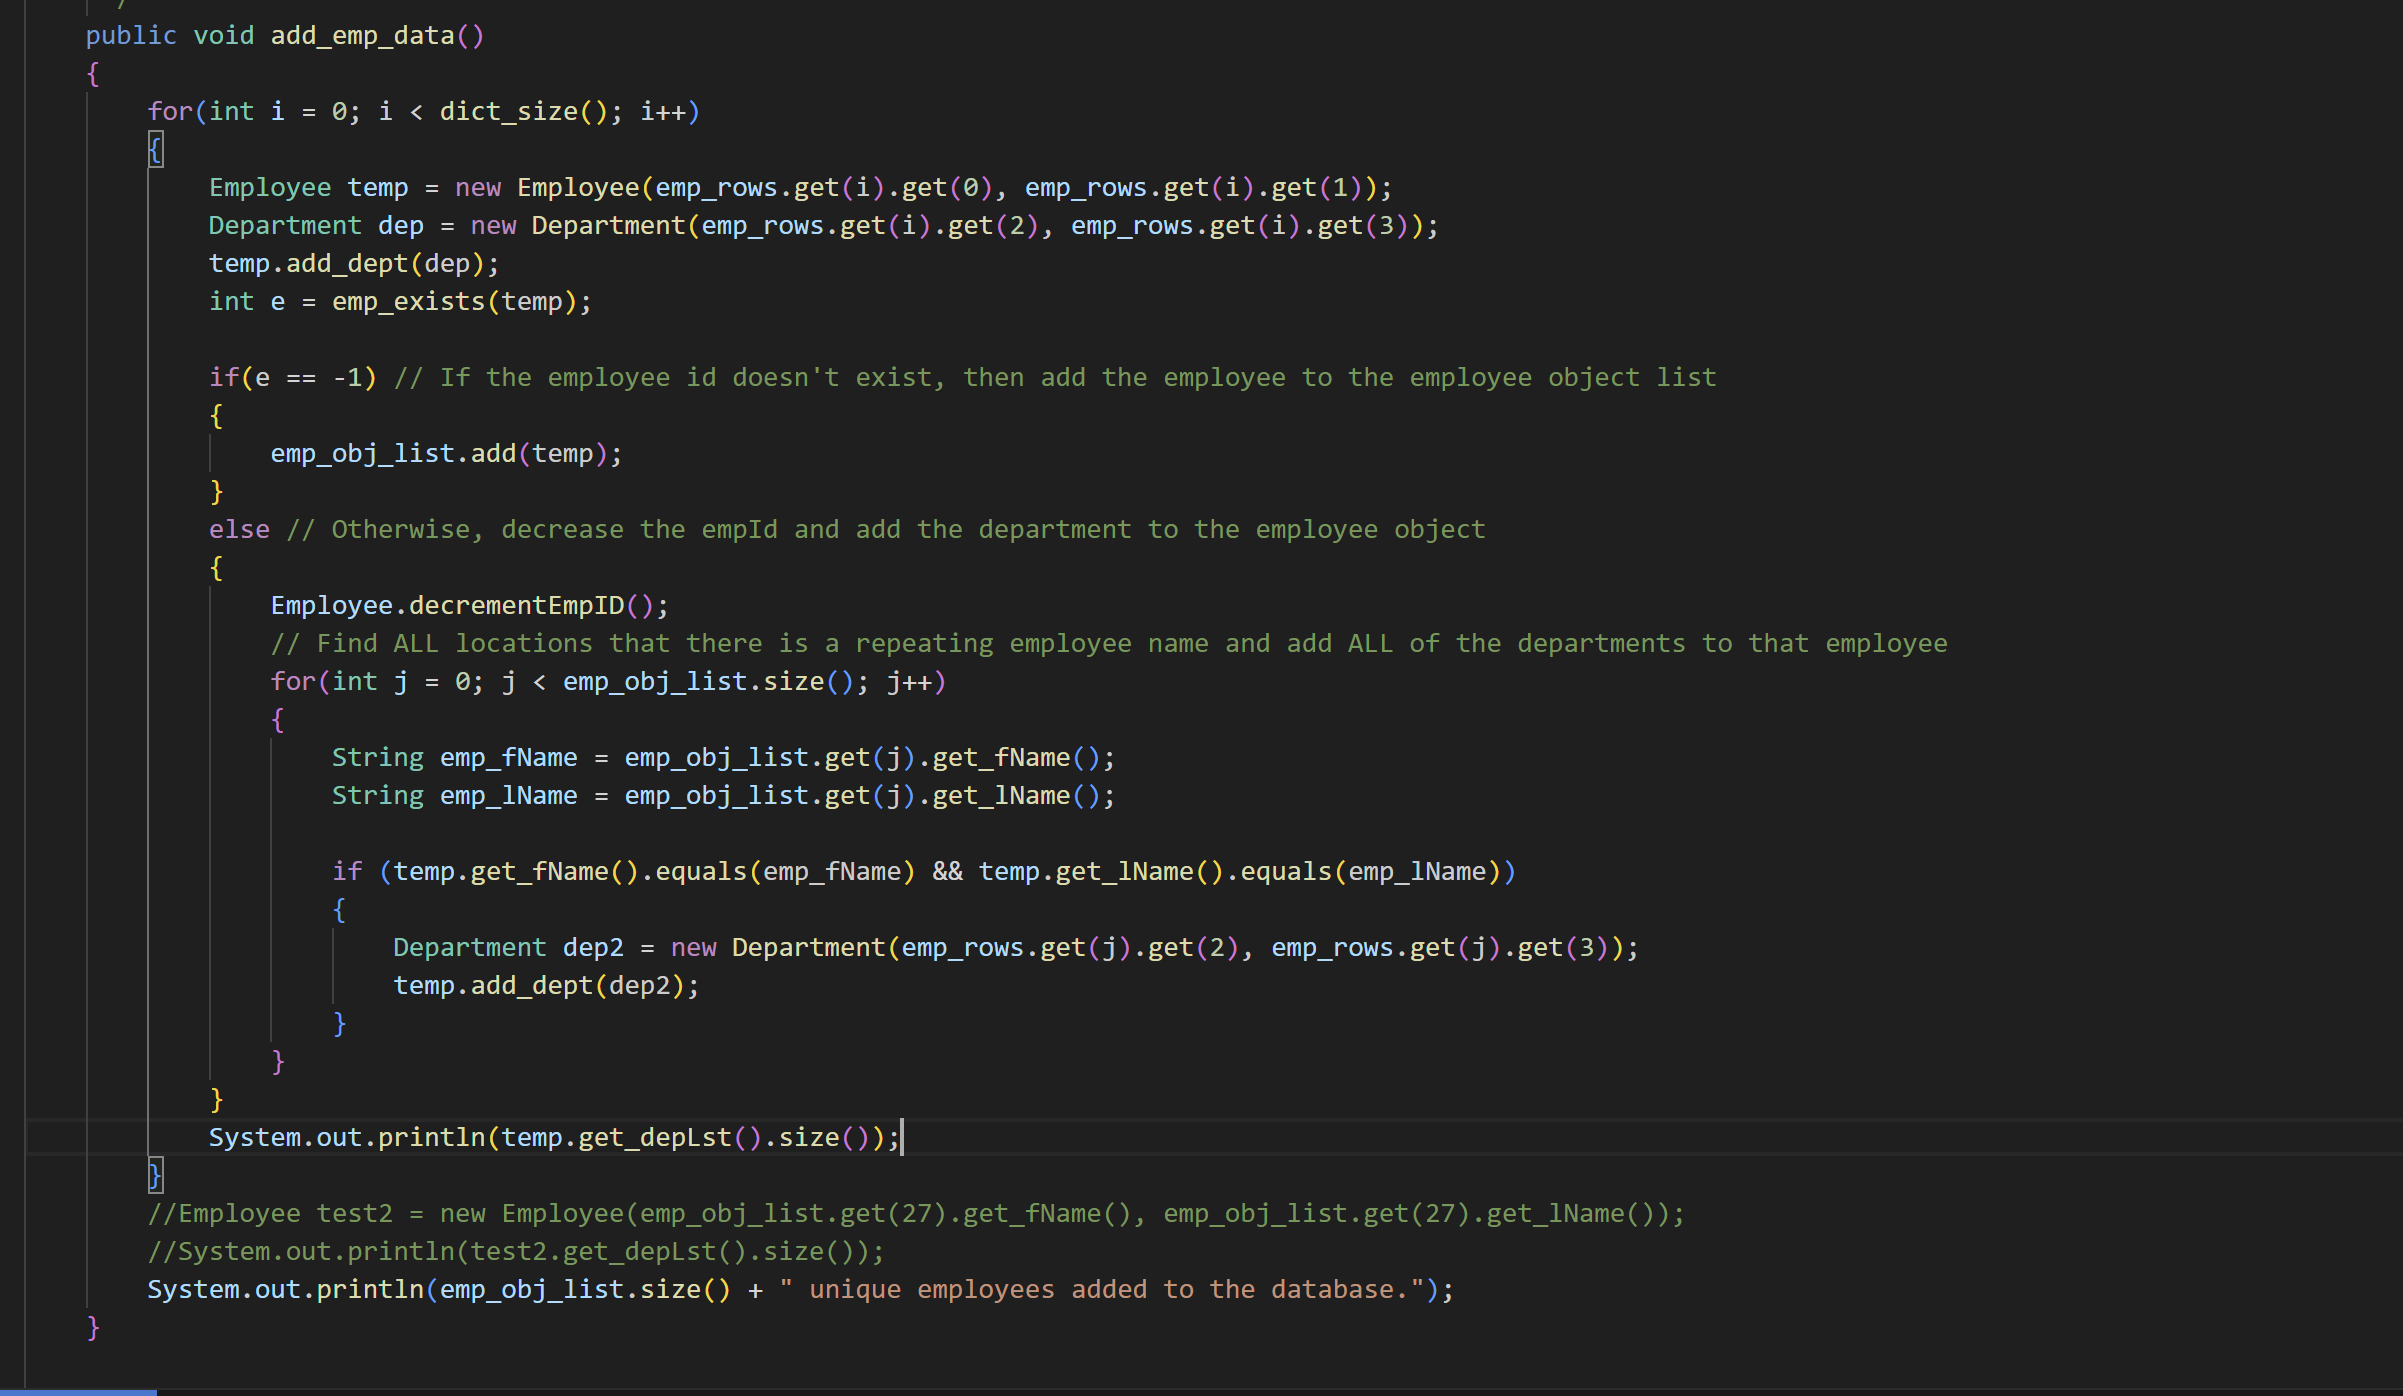
Task: Click the dep2 variable in Department dep2 declaration
Action: pyautogui.click(x=592, y=948)
